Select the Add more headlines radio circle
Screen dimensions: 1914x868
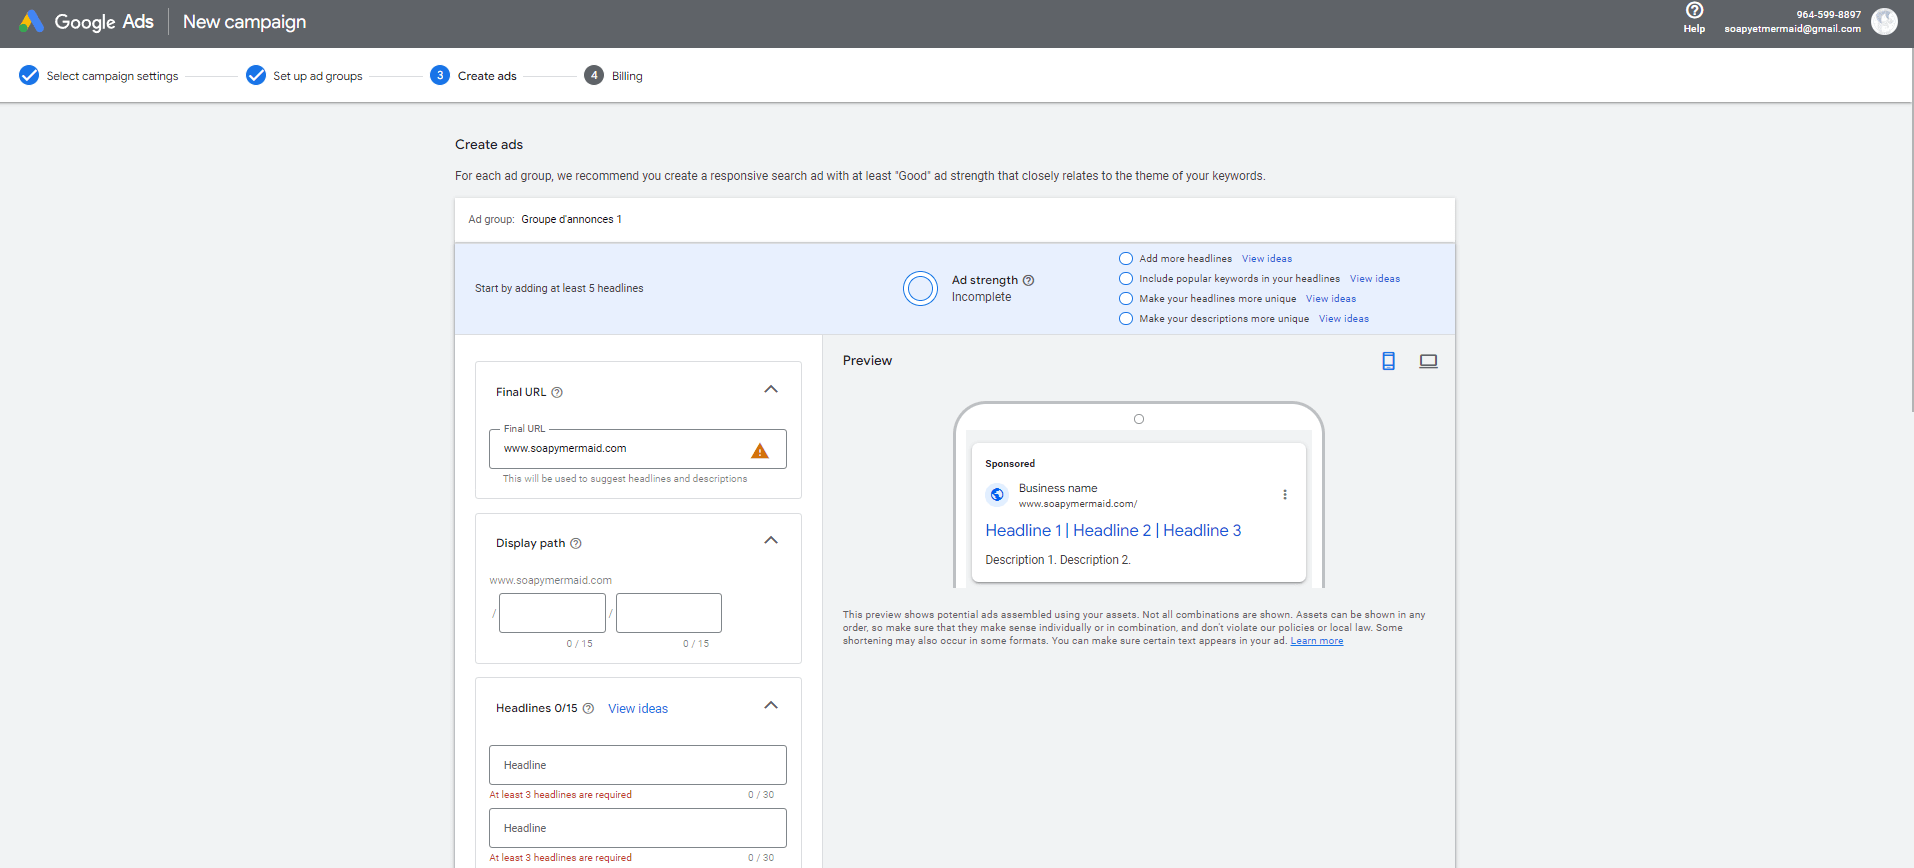pyautogui.click(x=1126, y=258)
